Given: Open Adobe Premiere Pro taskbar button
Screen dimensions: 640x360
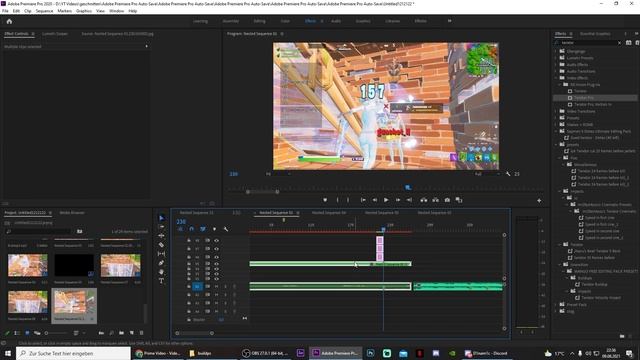Looking at the screenshot, I should point(335,353).
